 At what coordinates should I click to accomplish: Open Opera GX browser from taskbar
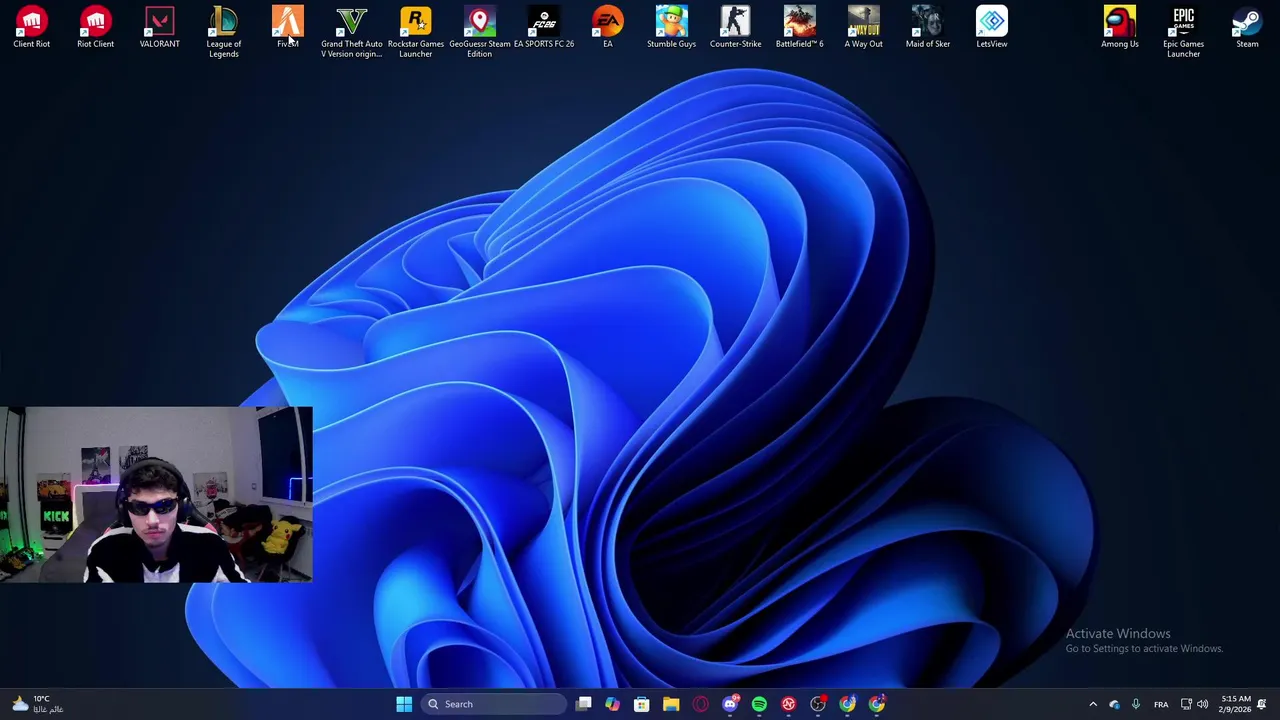[x=701, y=704]
